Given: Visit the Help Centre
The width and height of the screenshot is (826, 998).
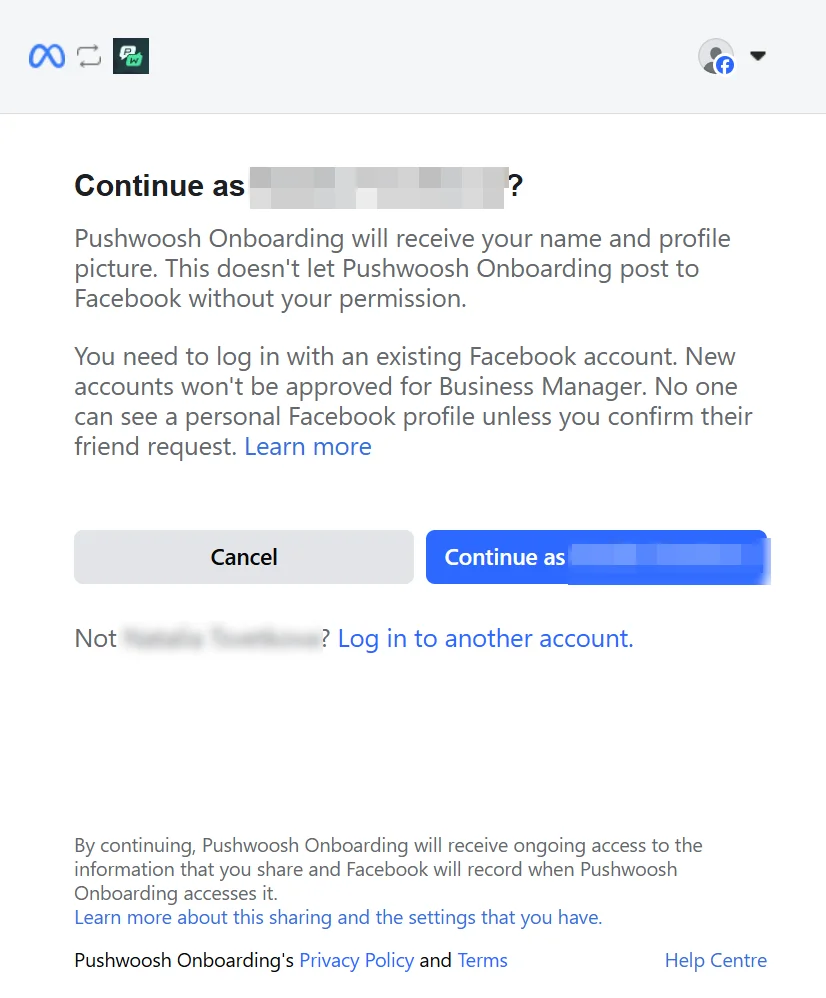Looking at the screenshot, I should 715,960.
